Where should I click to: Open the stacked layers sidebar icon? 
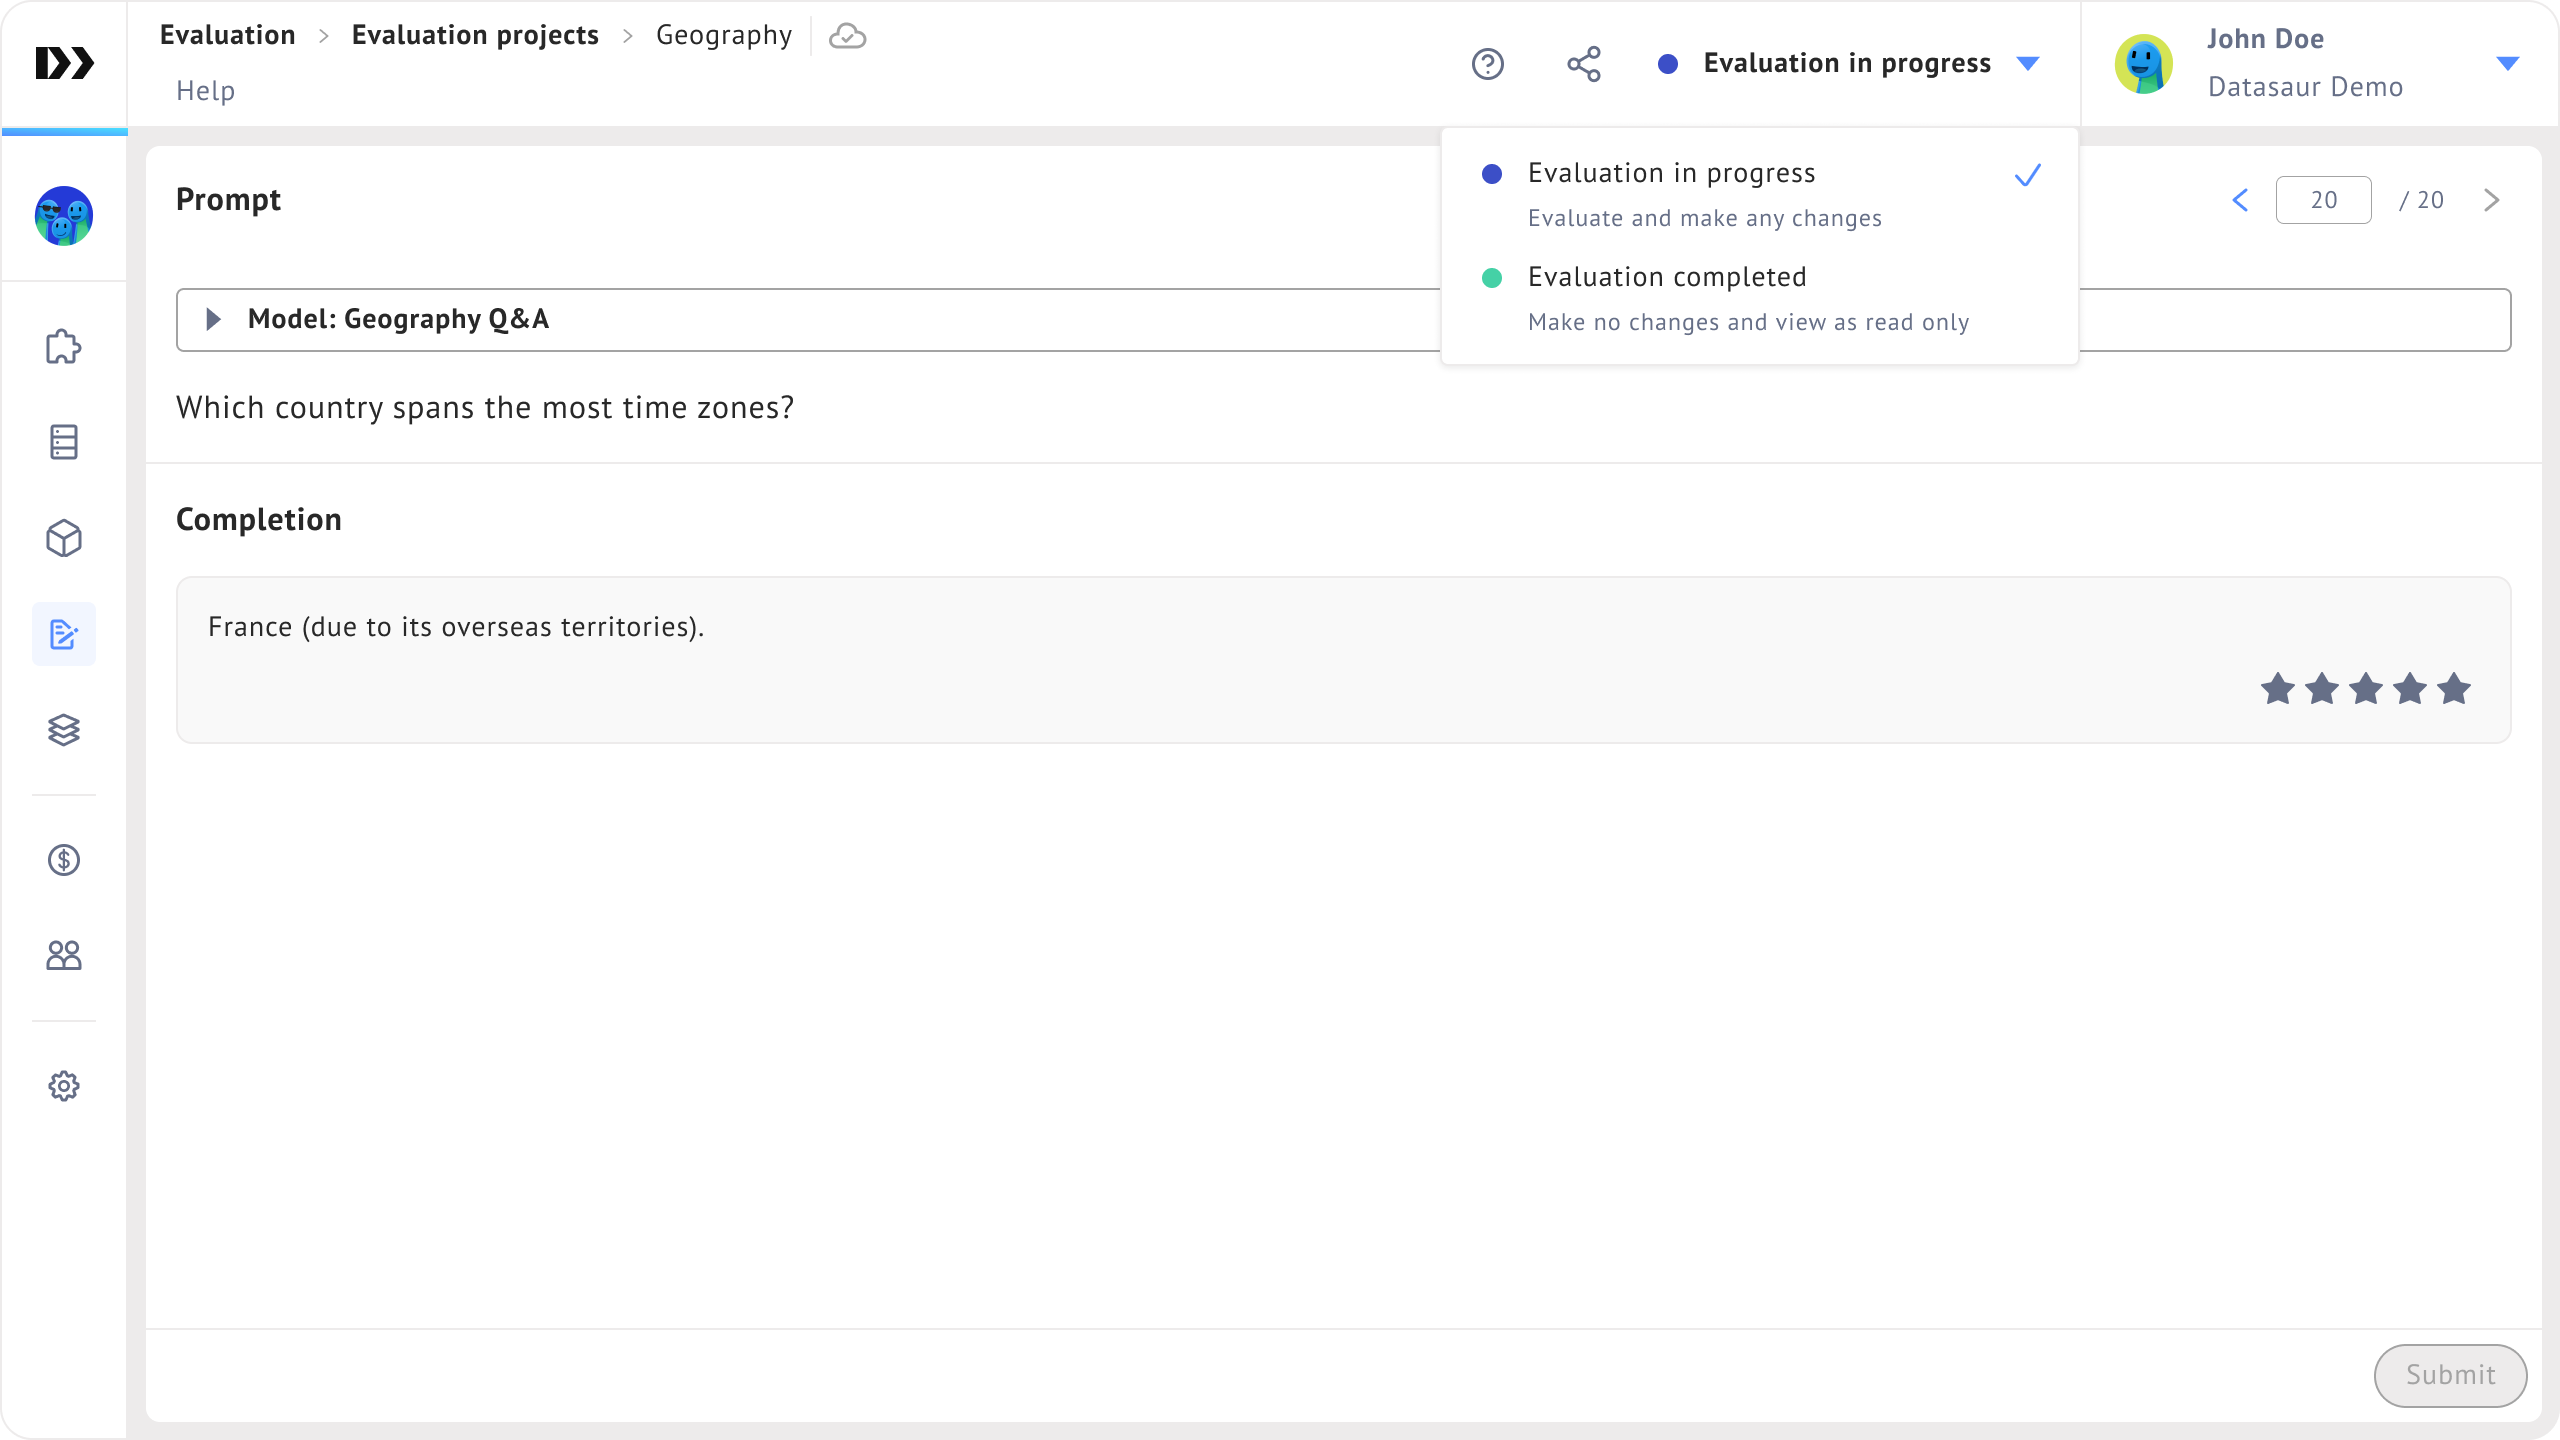[64, 730]
